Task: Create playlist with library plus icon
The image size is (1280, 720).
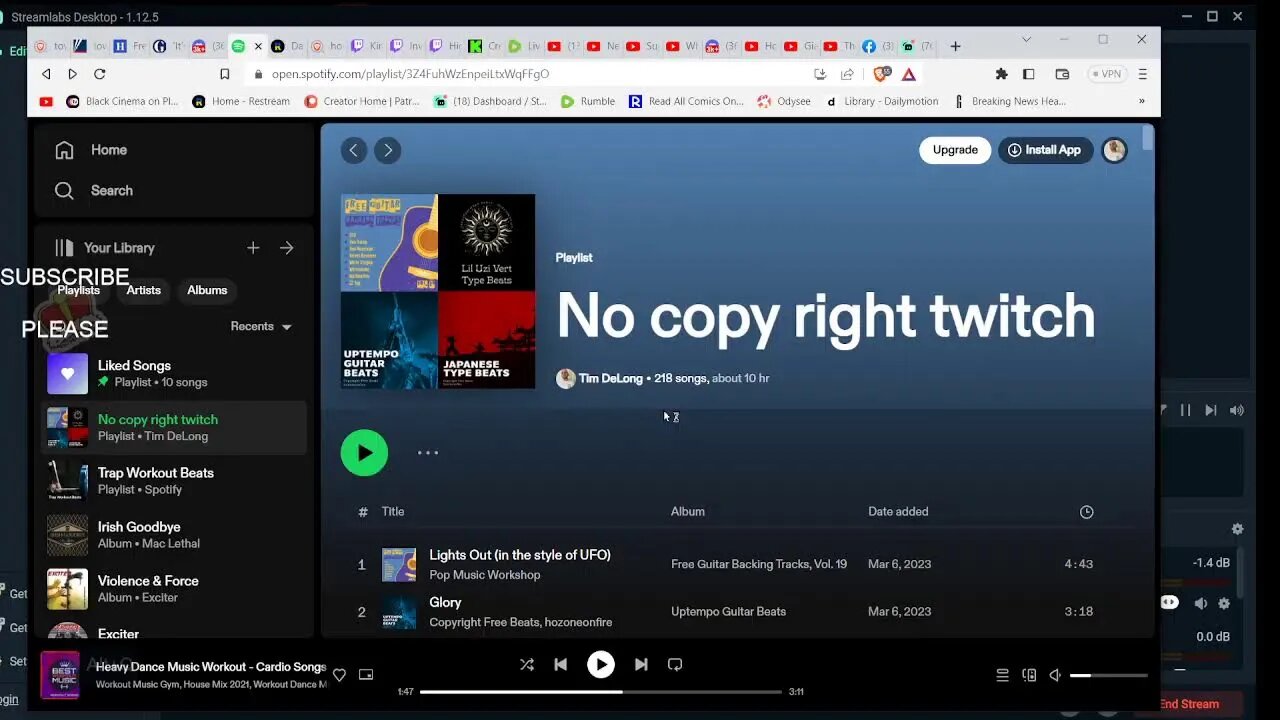Action: click(x=253, y=248)
